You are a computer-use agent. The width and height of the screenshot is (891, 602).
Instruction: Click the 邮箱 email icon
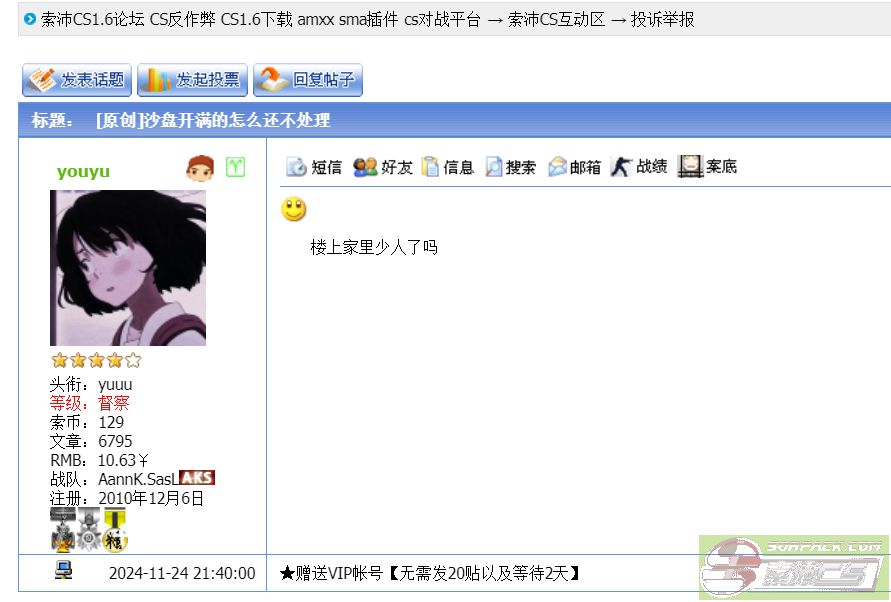(x=574, y=167)
